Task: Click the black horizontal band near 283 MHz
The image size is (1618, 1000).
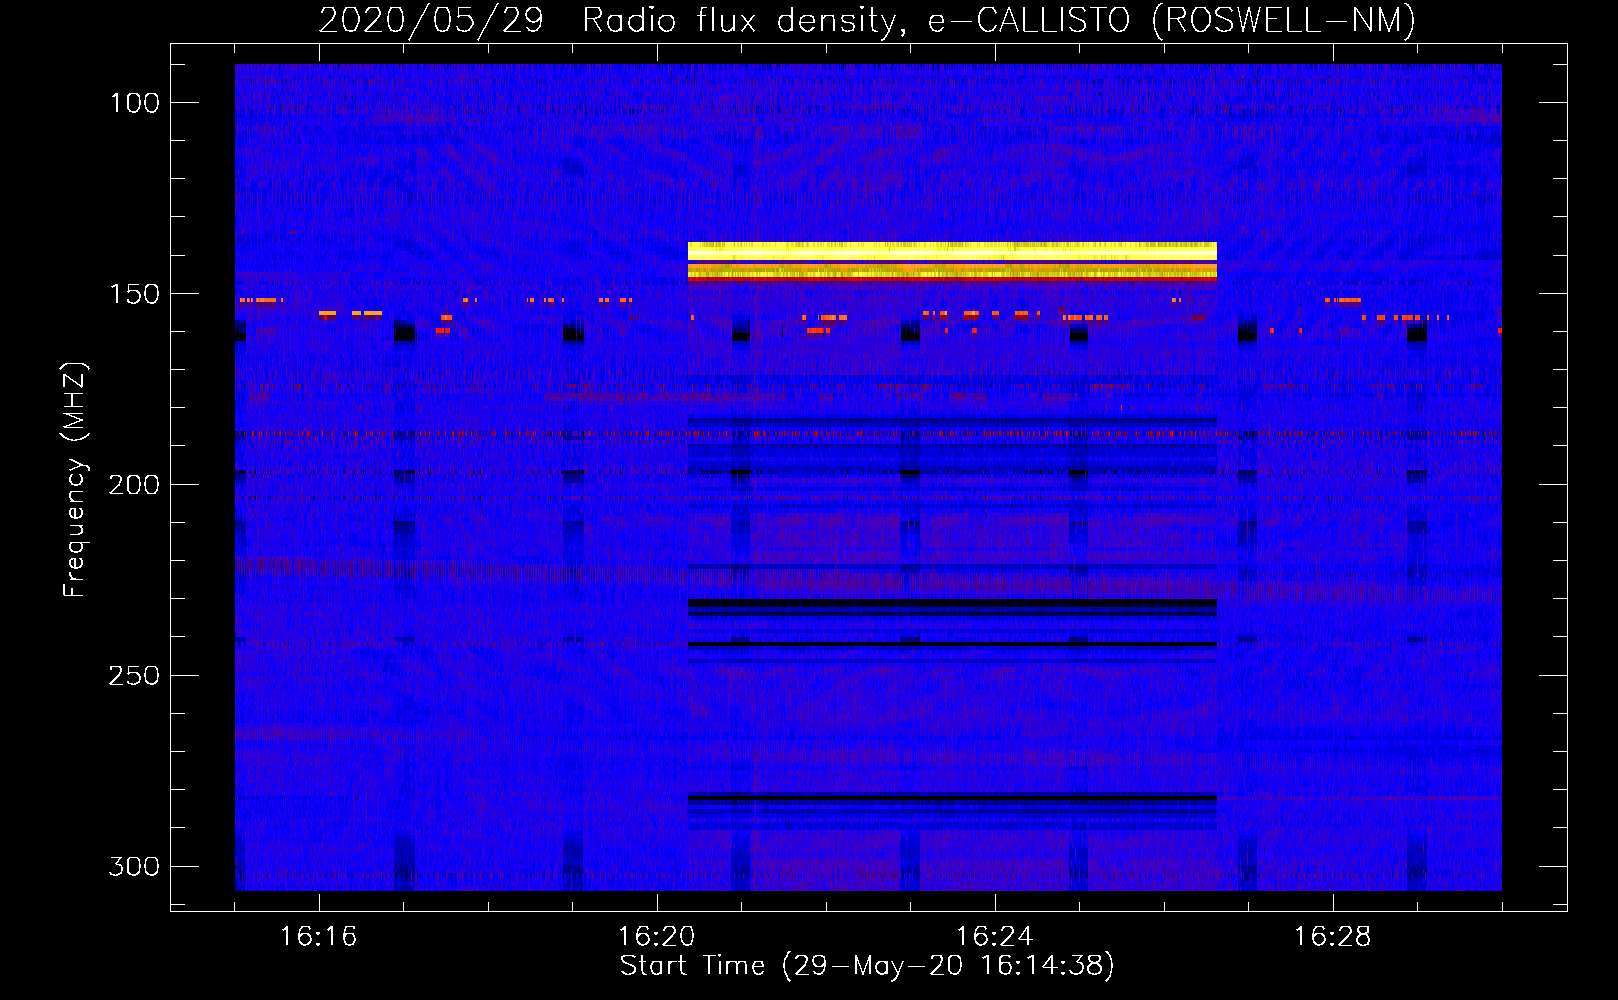Action: [x=952, y=798]
